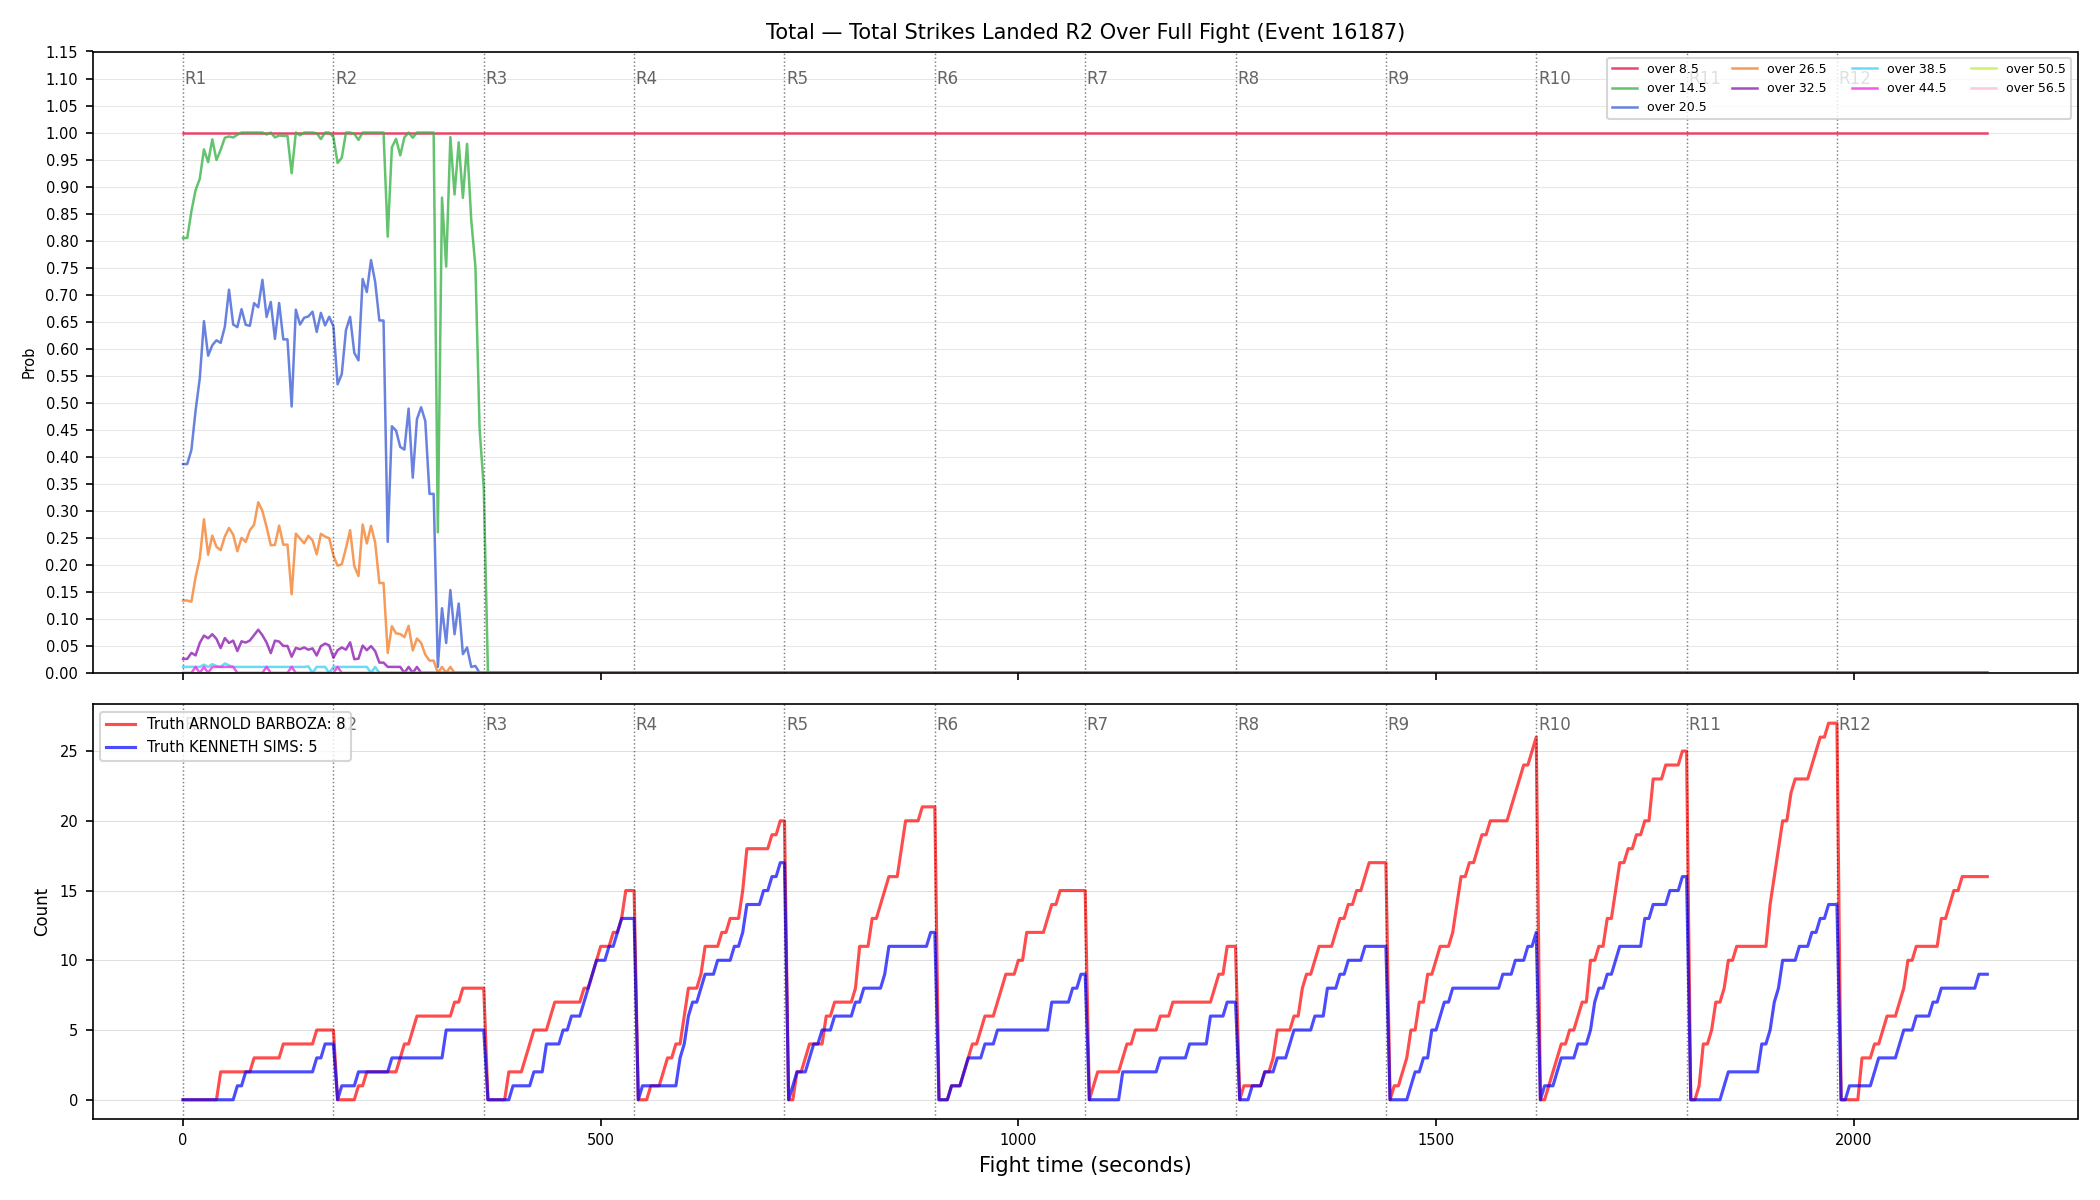Image resolution: width=2100 pixels, height=1200 pixels.
Task: Click the 25 tick on the Count axis
Action: 70,751
